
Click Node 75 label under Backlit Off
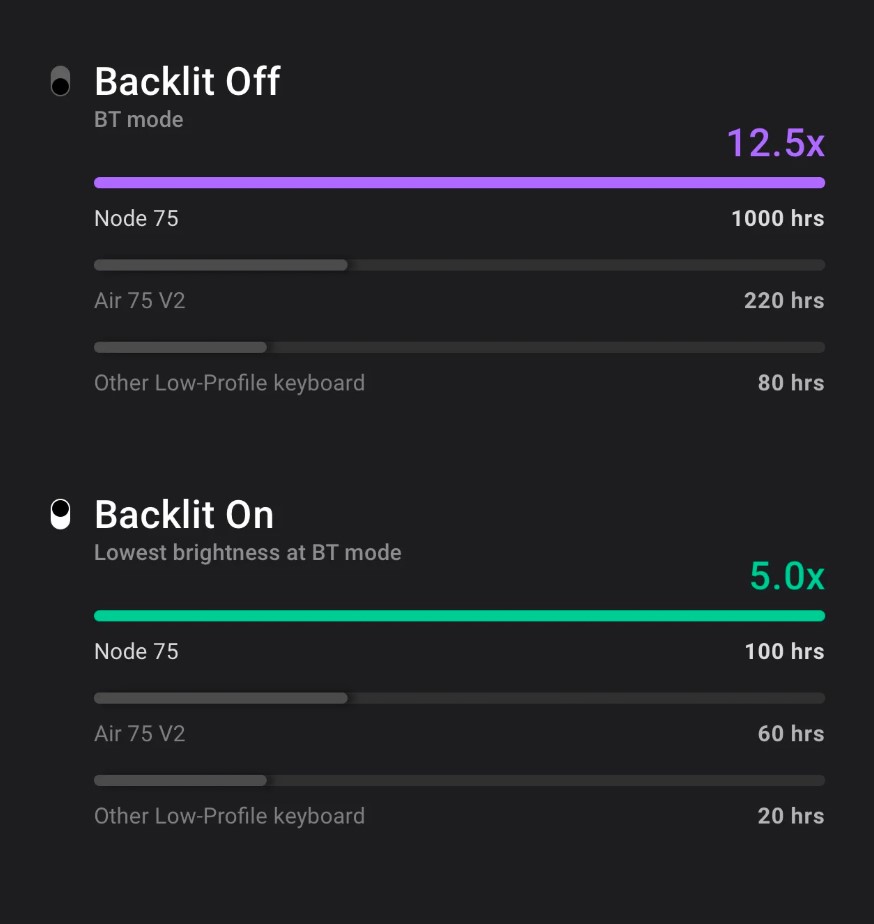tap(136, 218)
